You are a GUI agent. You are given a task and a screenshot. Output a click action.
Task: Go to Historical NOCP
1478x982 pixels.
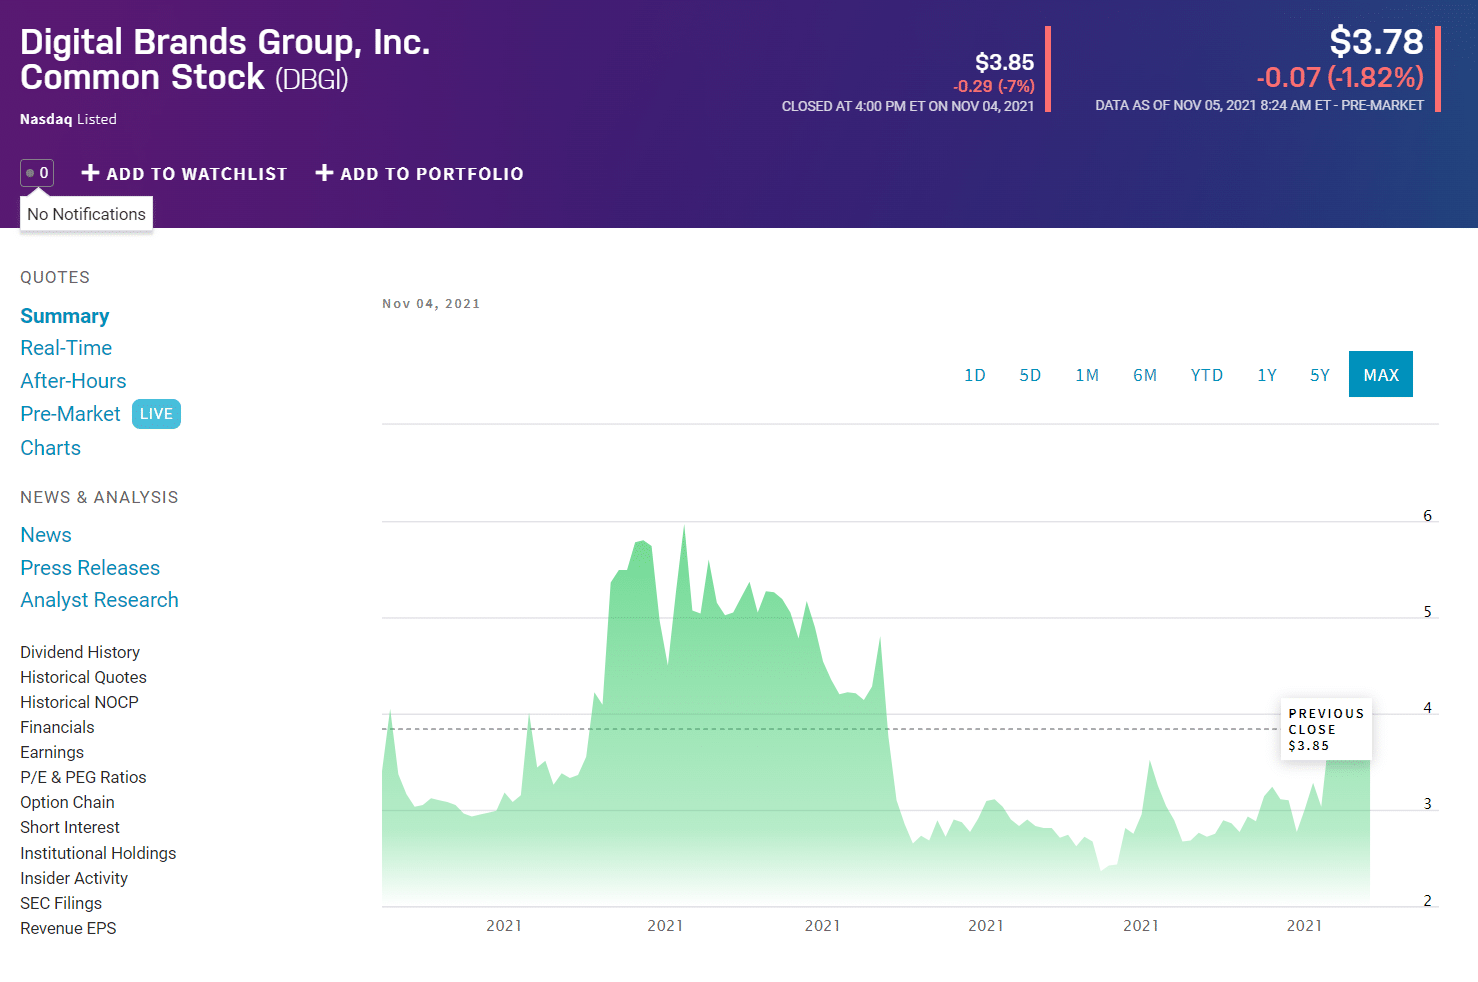[x=79, y=702]
